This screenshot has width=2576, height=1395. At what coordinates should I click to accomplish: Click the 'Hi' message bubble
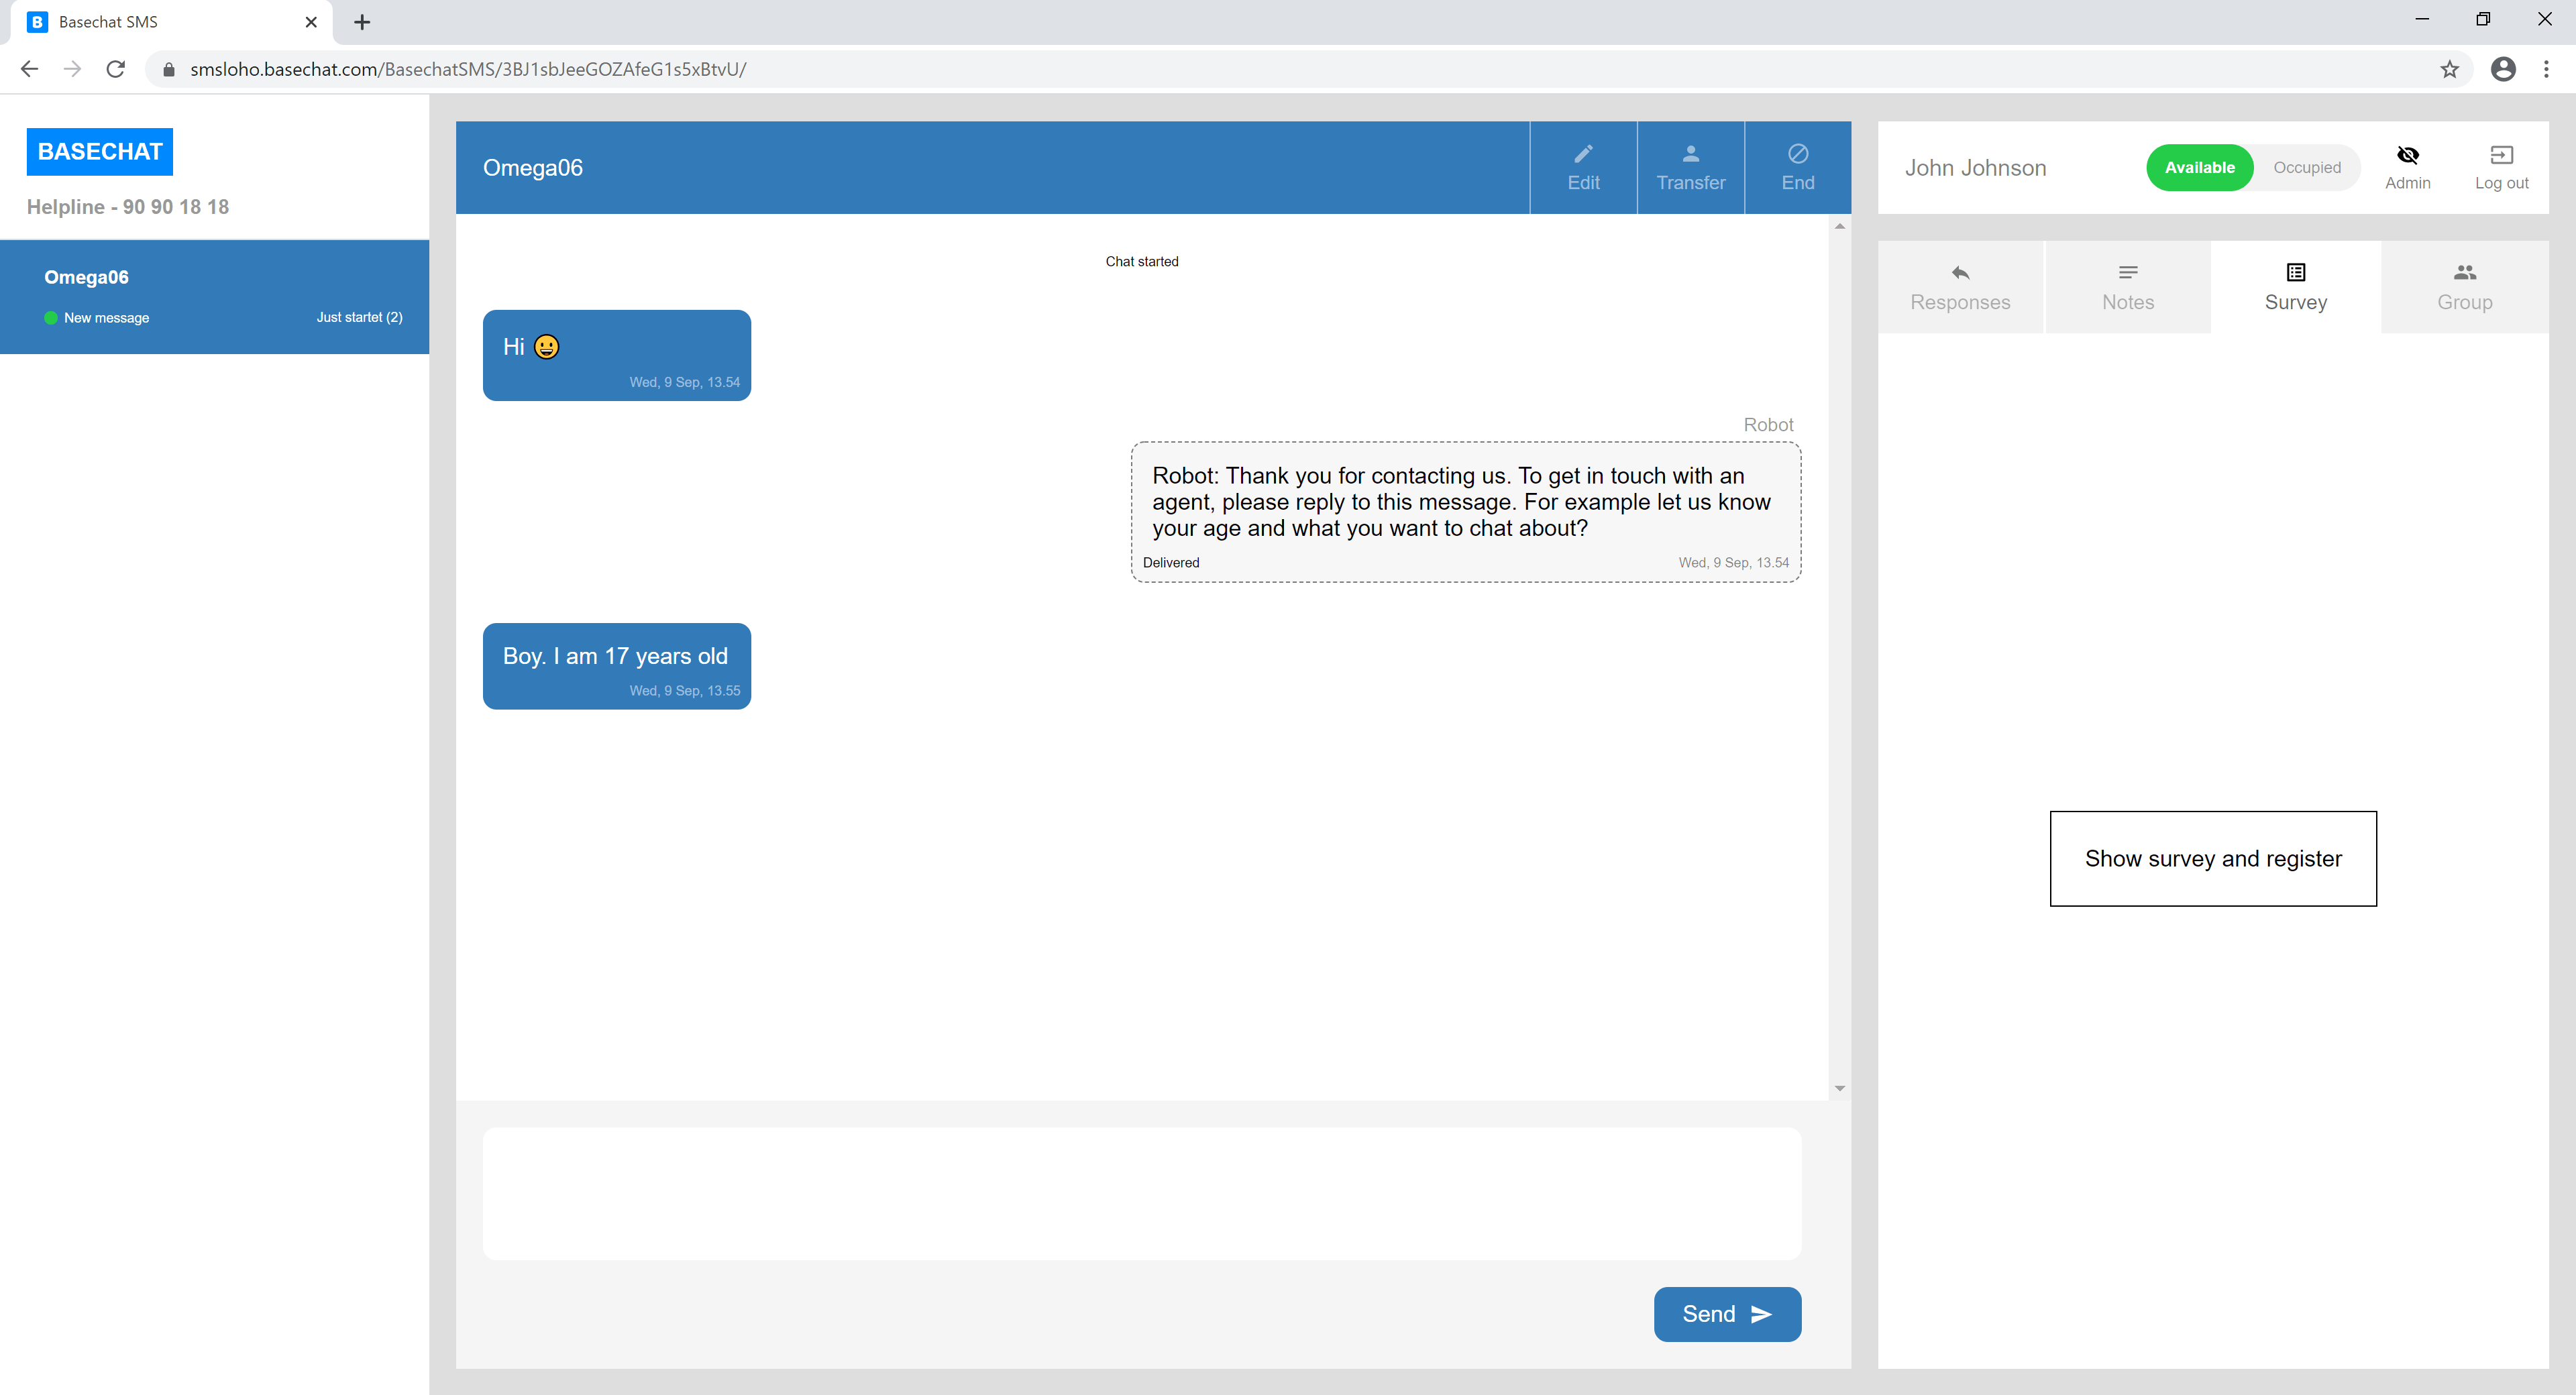coord(616,355)
